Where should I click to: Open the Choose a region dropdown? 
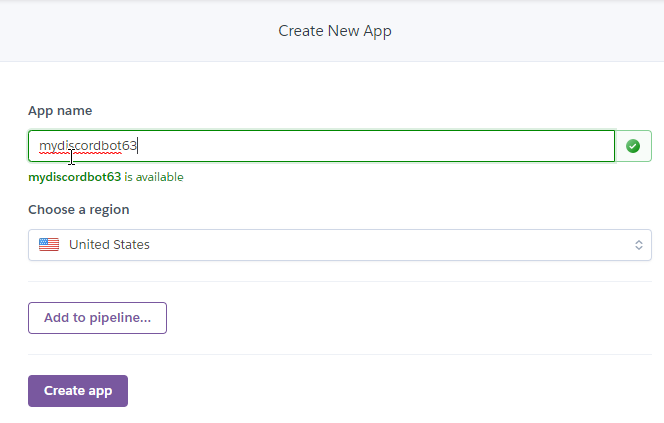pyautogui.click(x=339, y=245)
